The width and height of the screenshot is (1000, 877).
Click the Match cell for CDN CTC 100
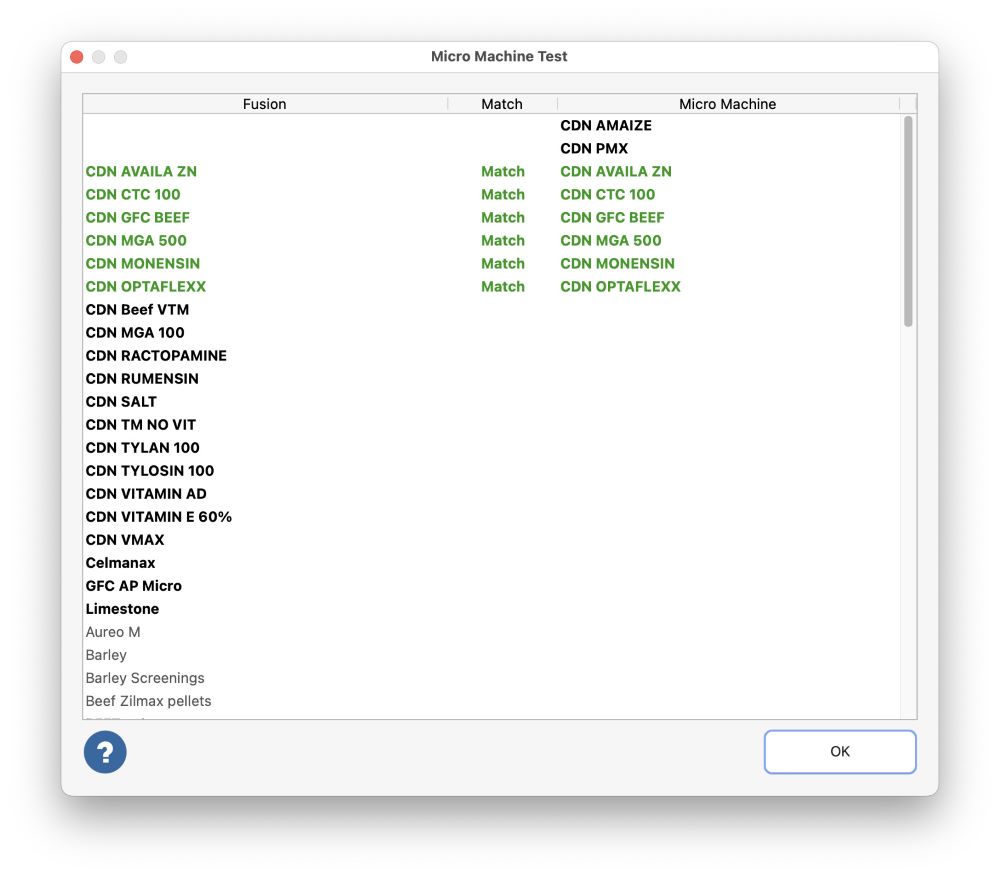(x=503, y=195)
